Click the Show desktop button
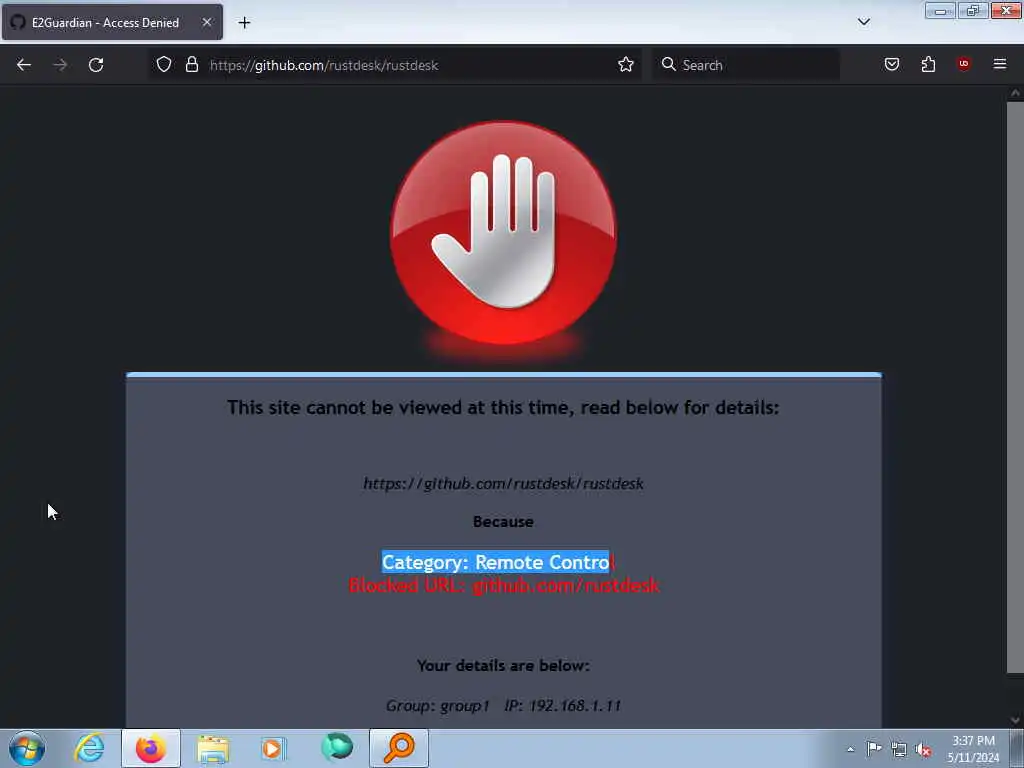The width and height of the screenshot is (1024, 768). 1017,748
